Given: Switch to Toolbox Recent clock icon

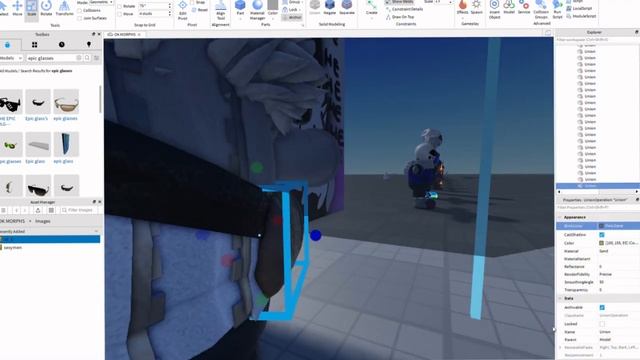Looking at the screenshot, I should (62, 44).
